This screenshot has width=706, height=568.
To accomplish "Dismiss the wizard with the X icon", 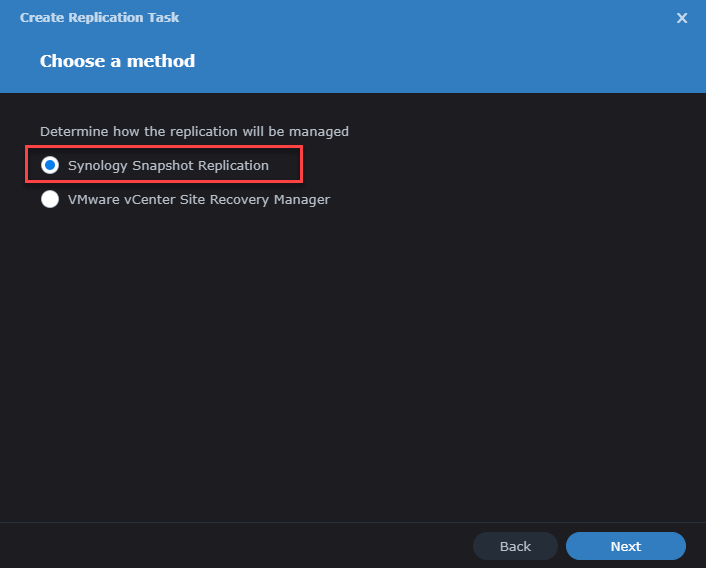I will (682, 18).
